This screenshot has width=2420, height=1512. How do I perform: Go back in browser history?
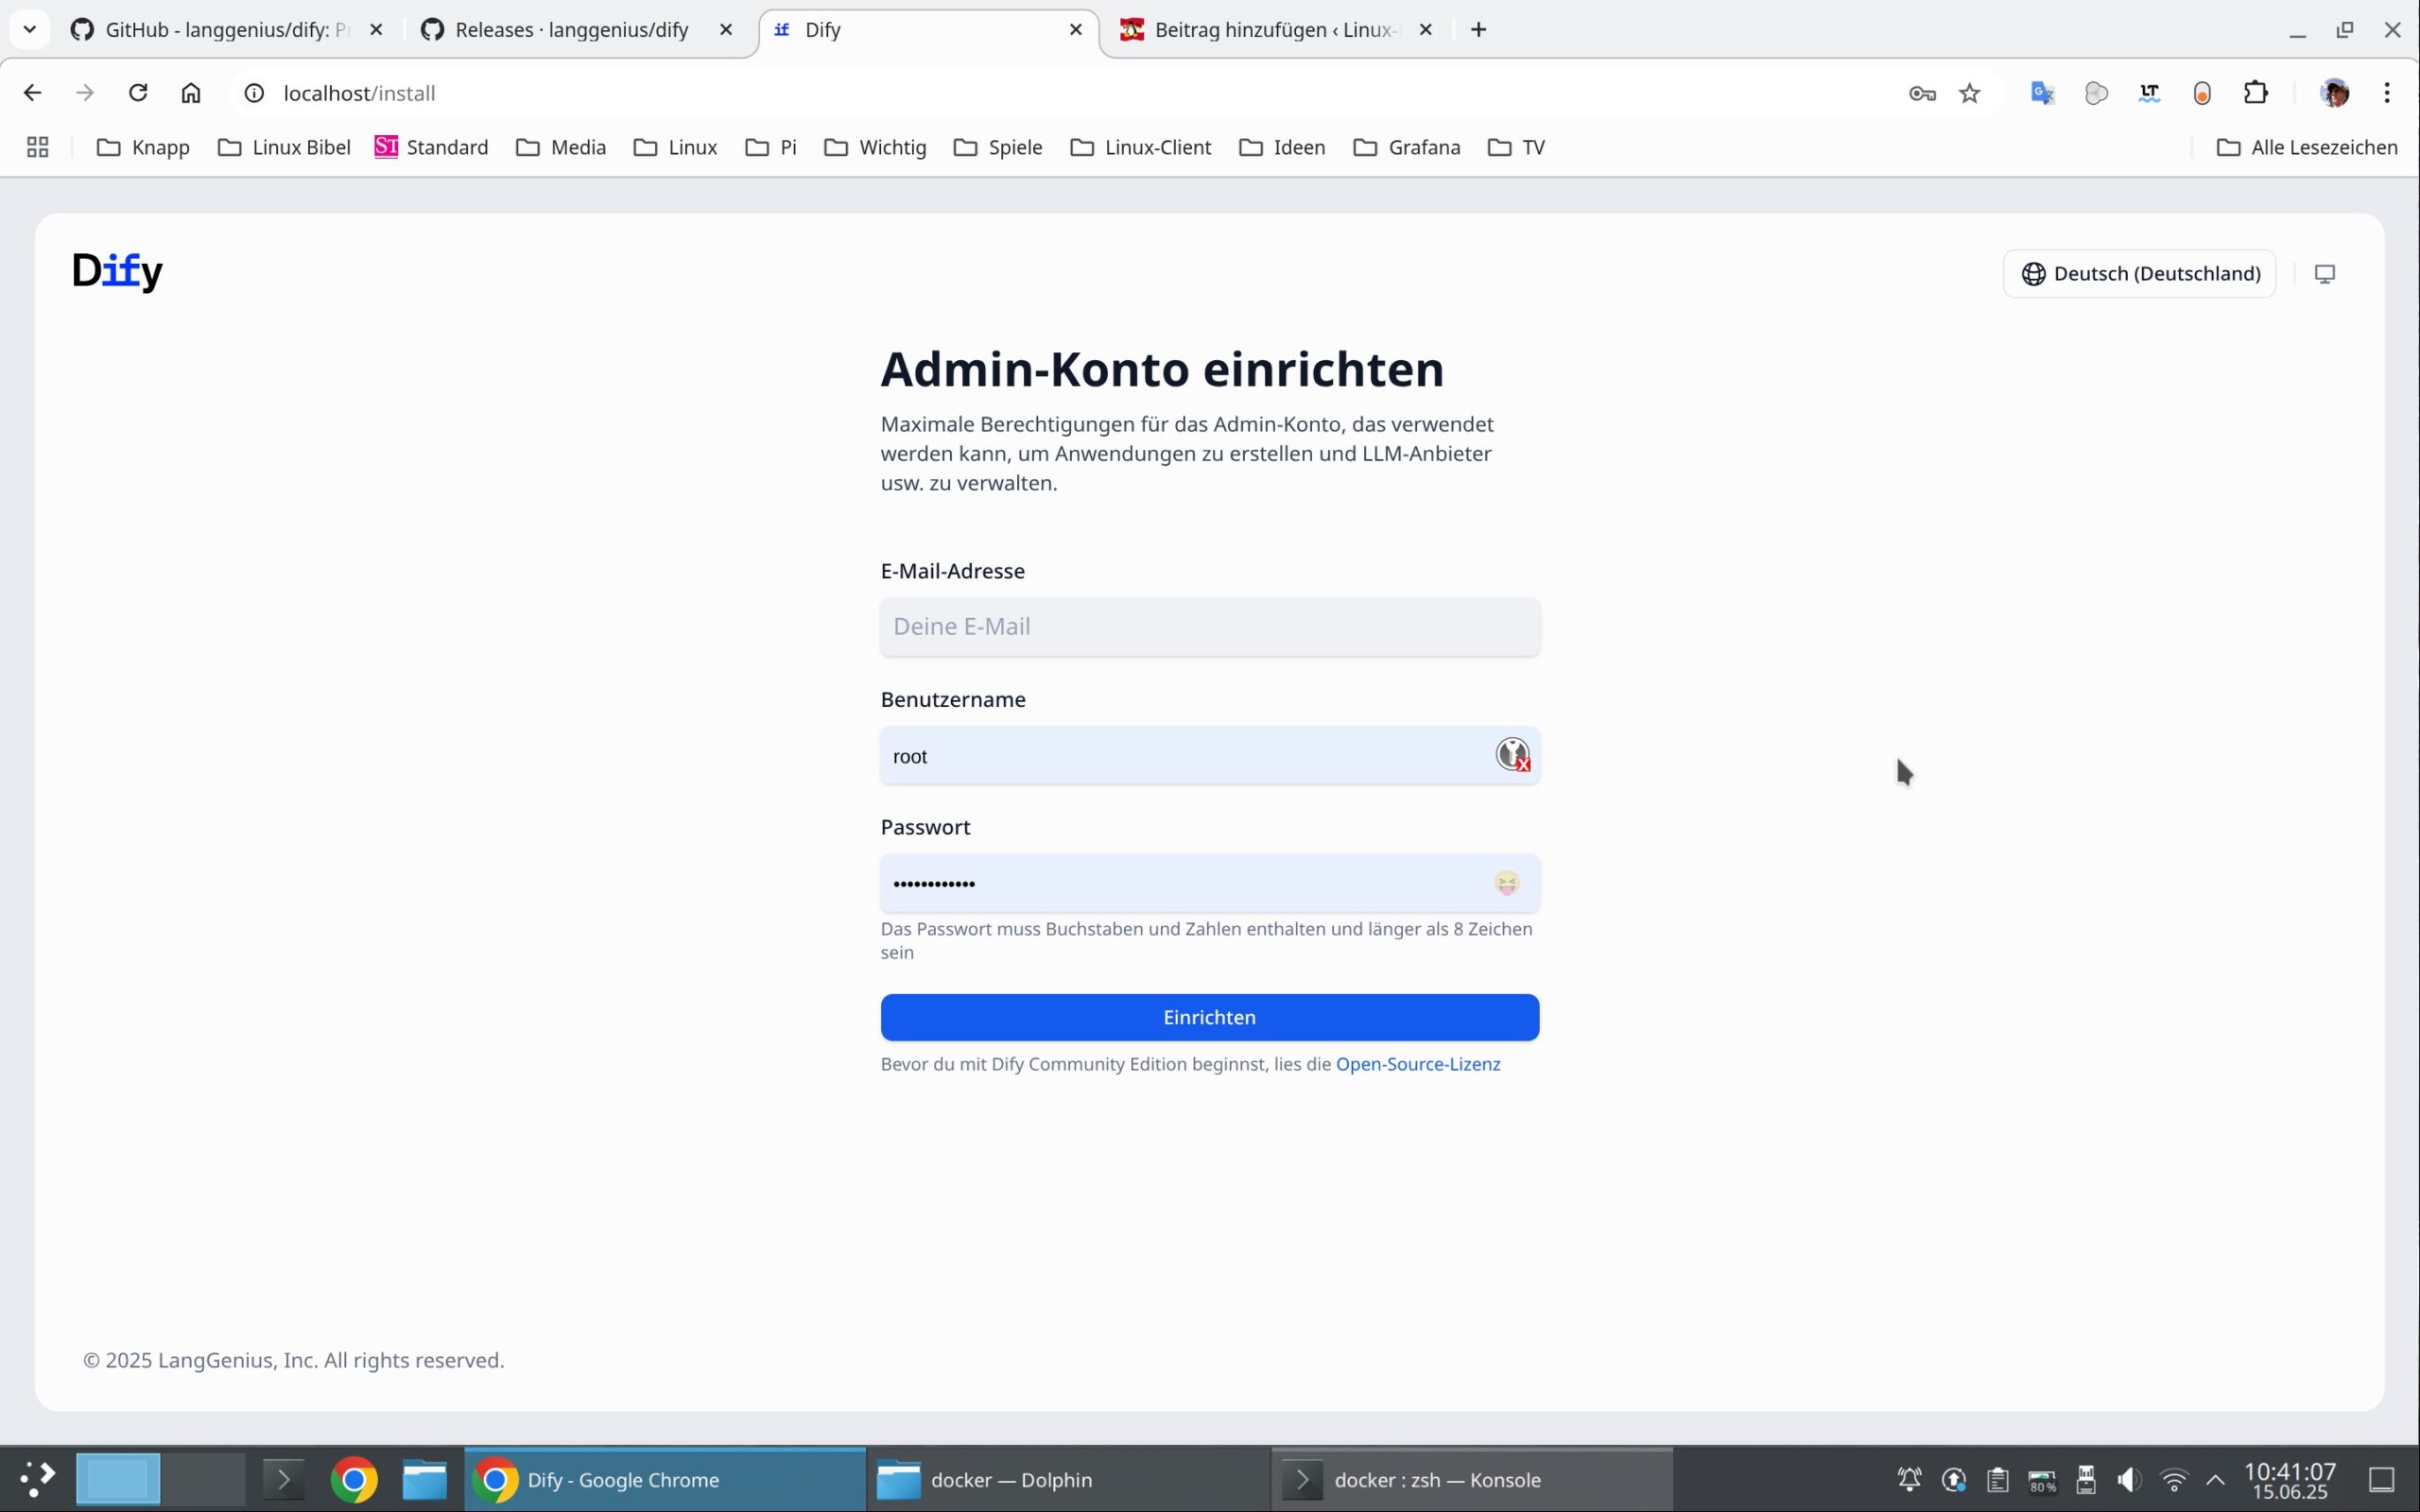[32, 93]
